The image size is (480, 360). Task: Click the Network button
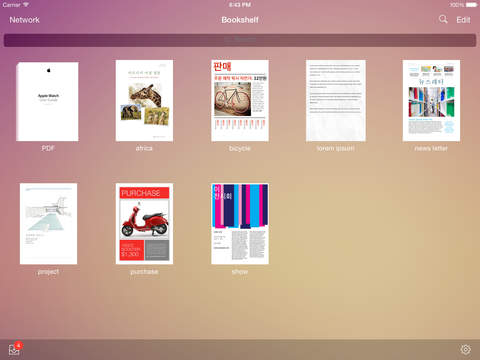coord(24,20)
